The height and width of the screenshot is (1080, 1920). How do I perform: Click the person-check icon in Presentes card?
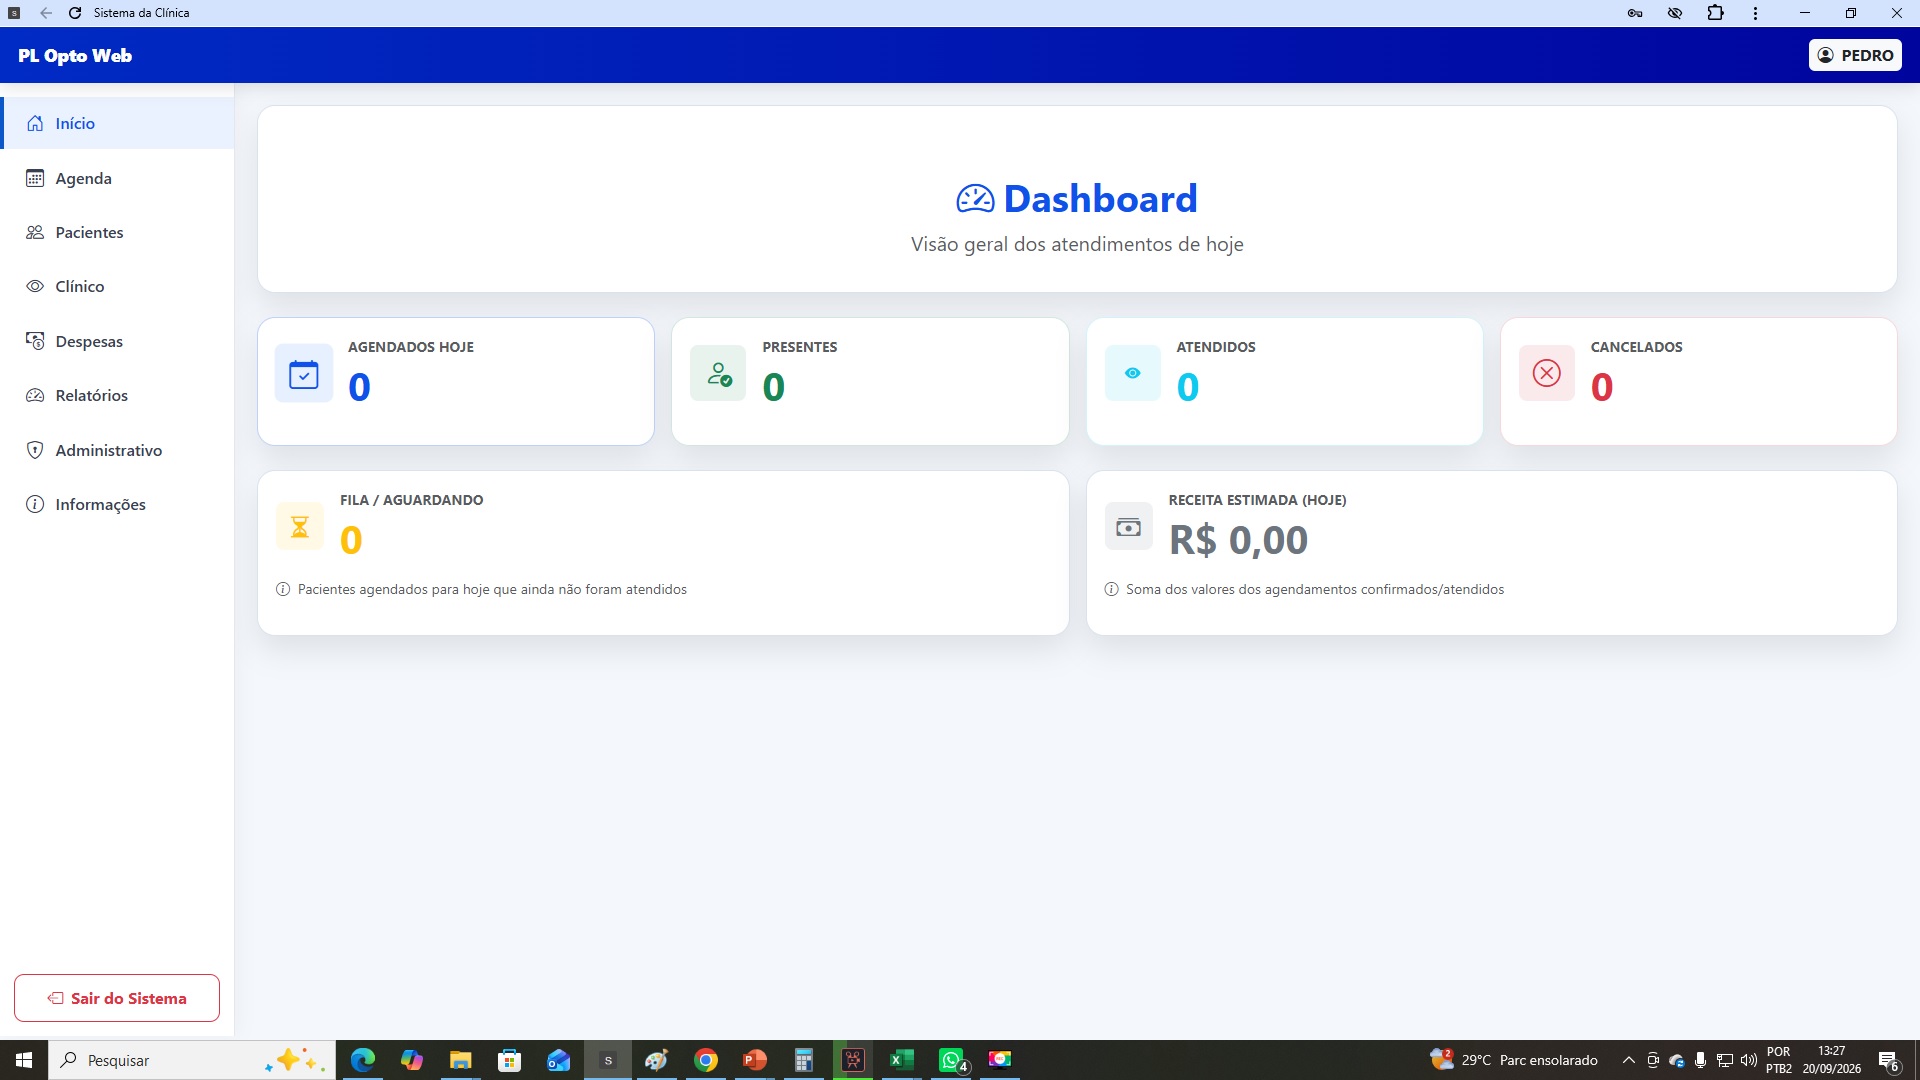718,374
